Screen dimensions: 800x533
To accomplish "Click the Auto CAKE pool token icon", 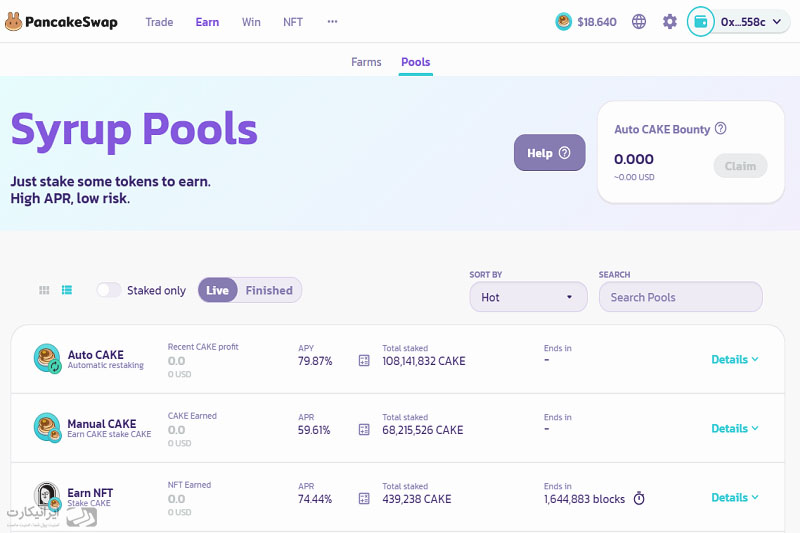I will pyautogui.click(x=47, y=359).
